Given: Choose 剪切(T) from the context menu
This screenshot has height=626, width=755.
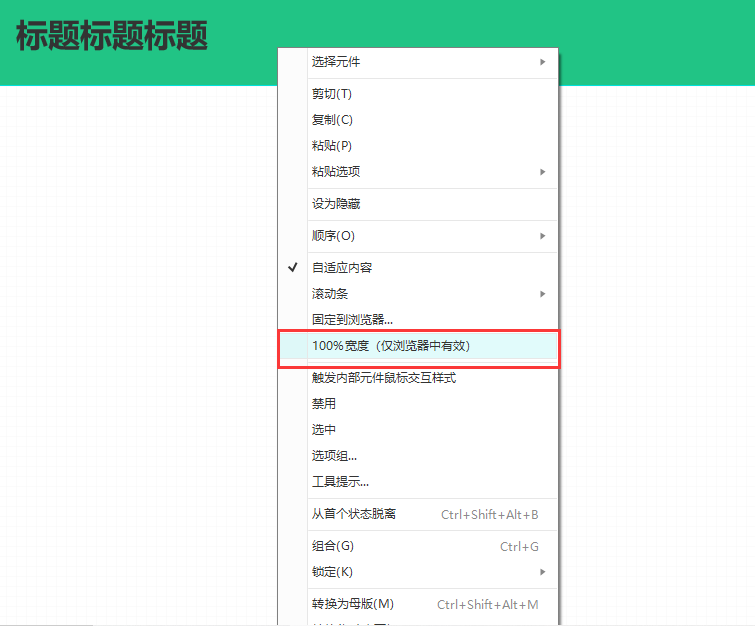Looking at the screenshot, I should tap(332, 94).
